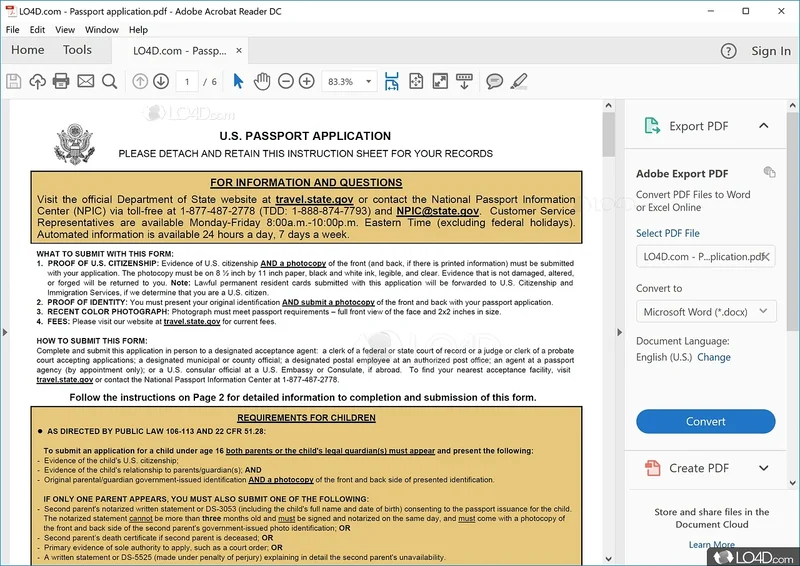Zoom in with plus icon
Viewport: 800px width, 566px height.
pyautogui.click(x=307, y=81)
